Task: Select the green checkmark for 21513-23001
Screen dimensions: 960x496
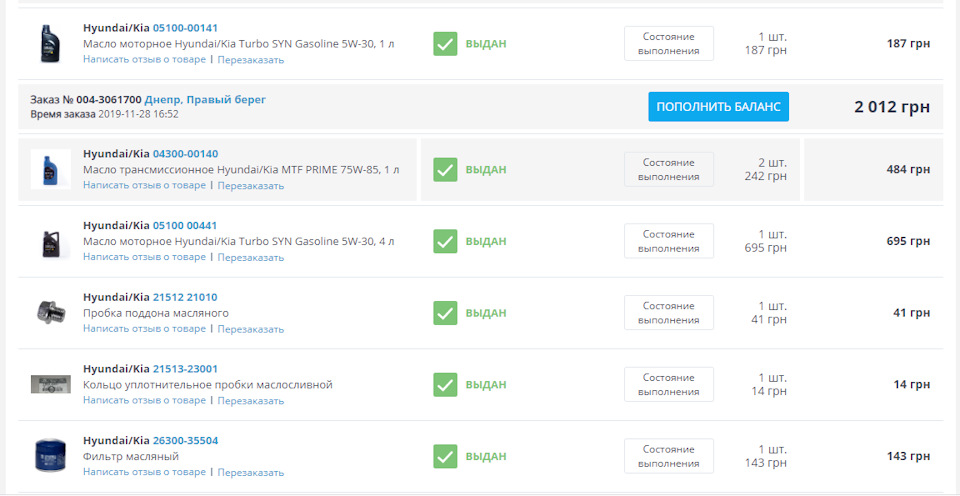Action: click(445, 385)
